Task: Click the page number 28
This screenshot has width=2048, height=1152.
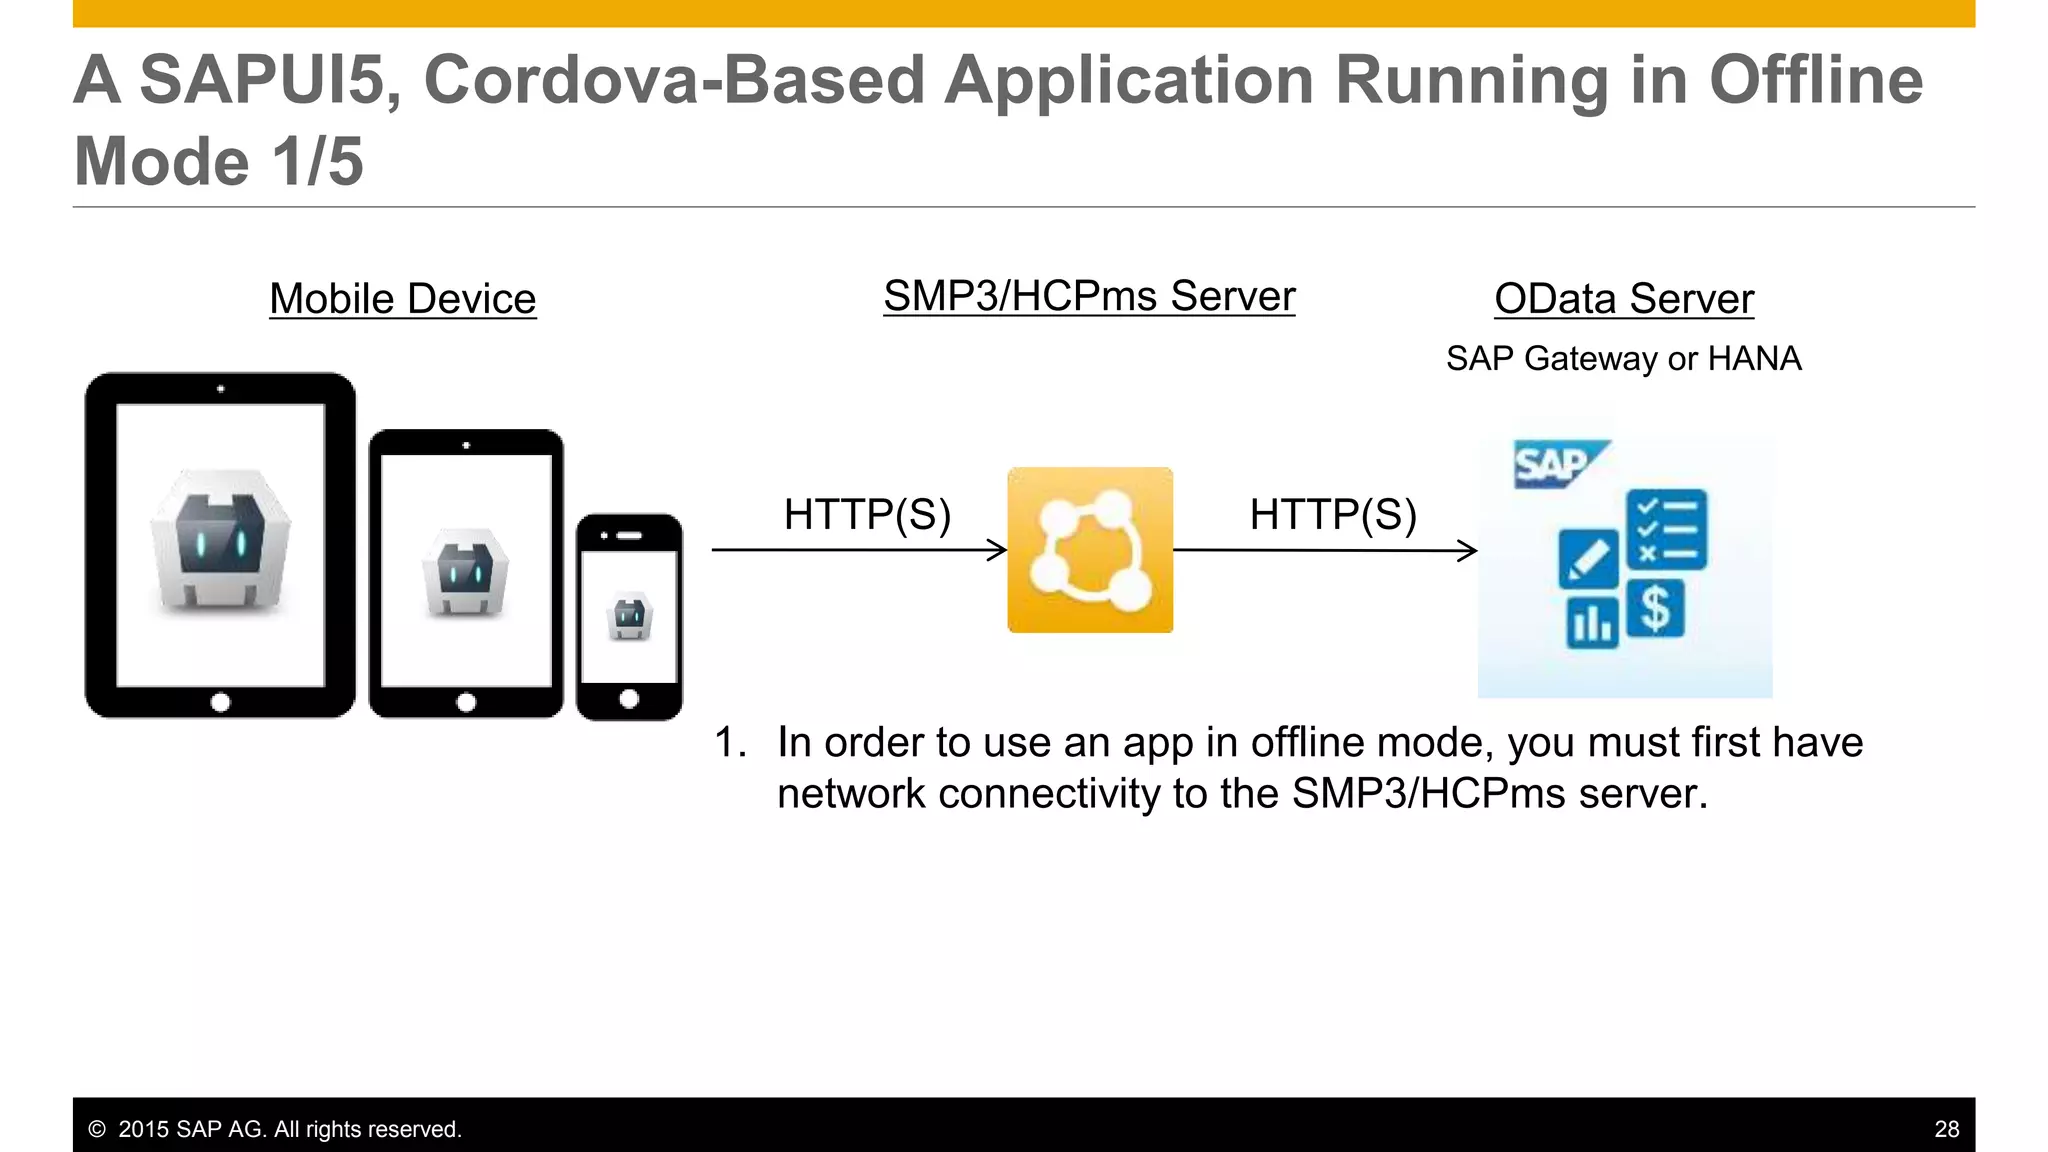Action: pos(1946,1129)
